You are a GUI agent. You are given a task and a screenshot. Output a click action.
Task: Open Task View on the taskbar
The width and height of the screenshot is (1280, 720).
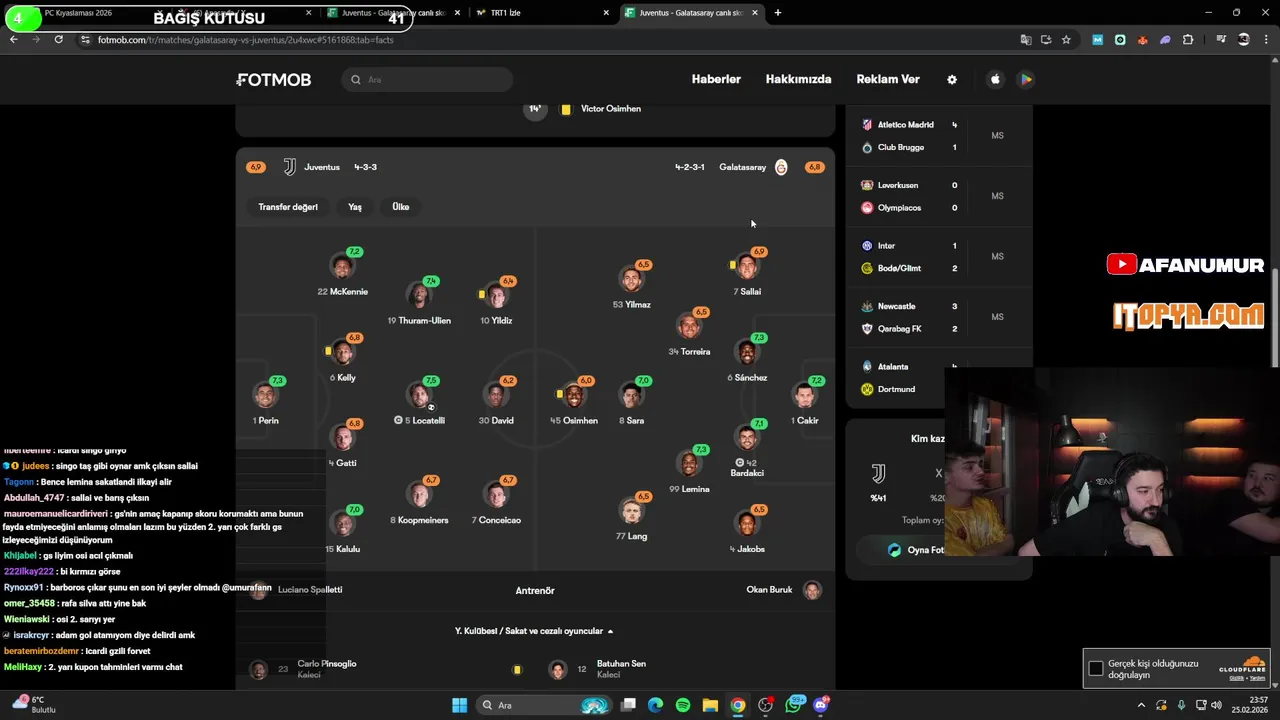(x=628, y=705)
